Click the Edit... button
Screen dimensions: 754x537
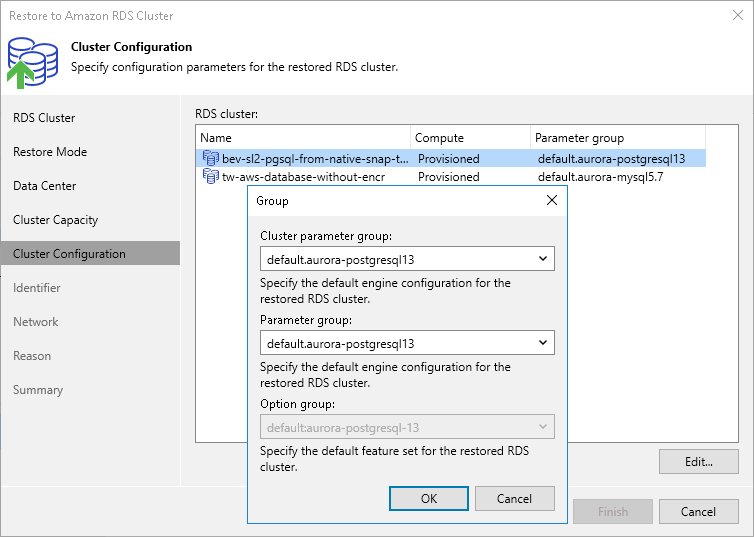698,462
